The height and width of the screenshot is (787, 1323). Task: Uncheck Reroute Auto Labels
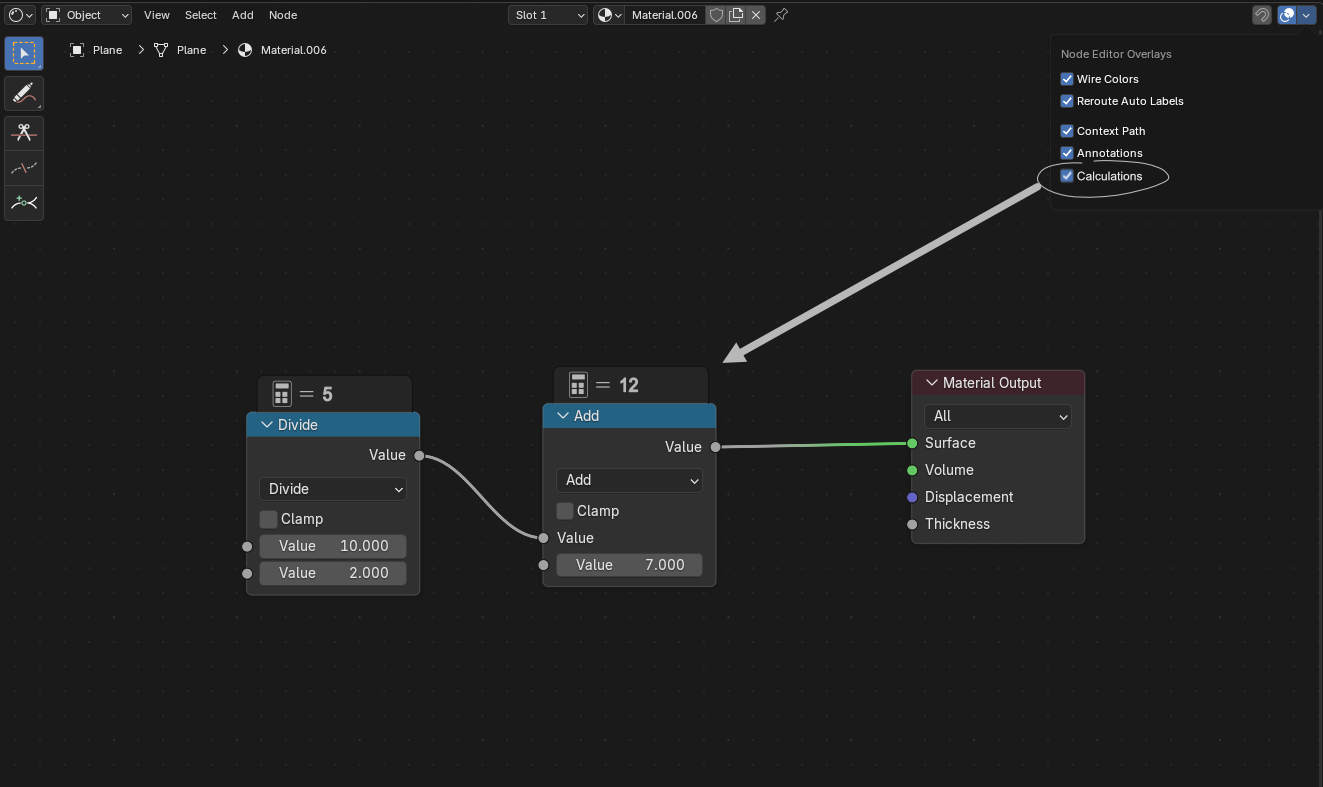click(x=1067, y=101)
